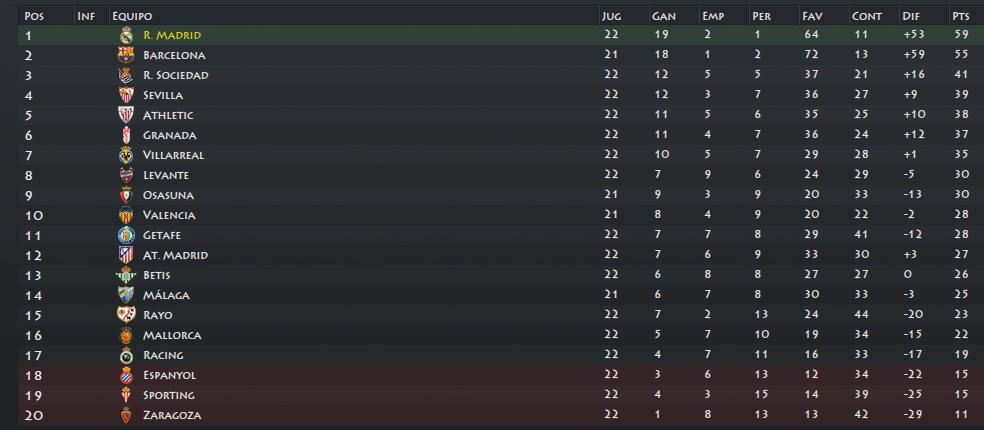Viewport: 984px width, 430px height.
Task: Click the Villarreal club crest
Action: click(126, 155)
